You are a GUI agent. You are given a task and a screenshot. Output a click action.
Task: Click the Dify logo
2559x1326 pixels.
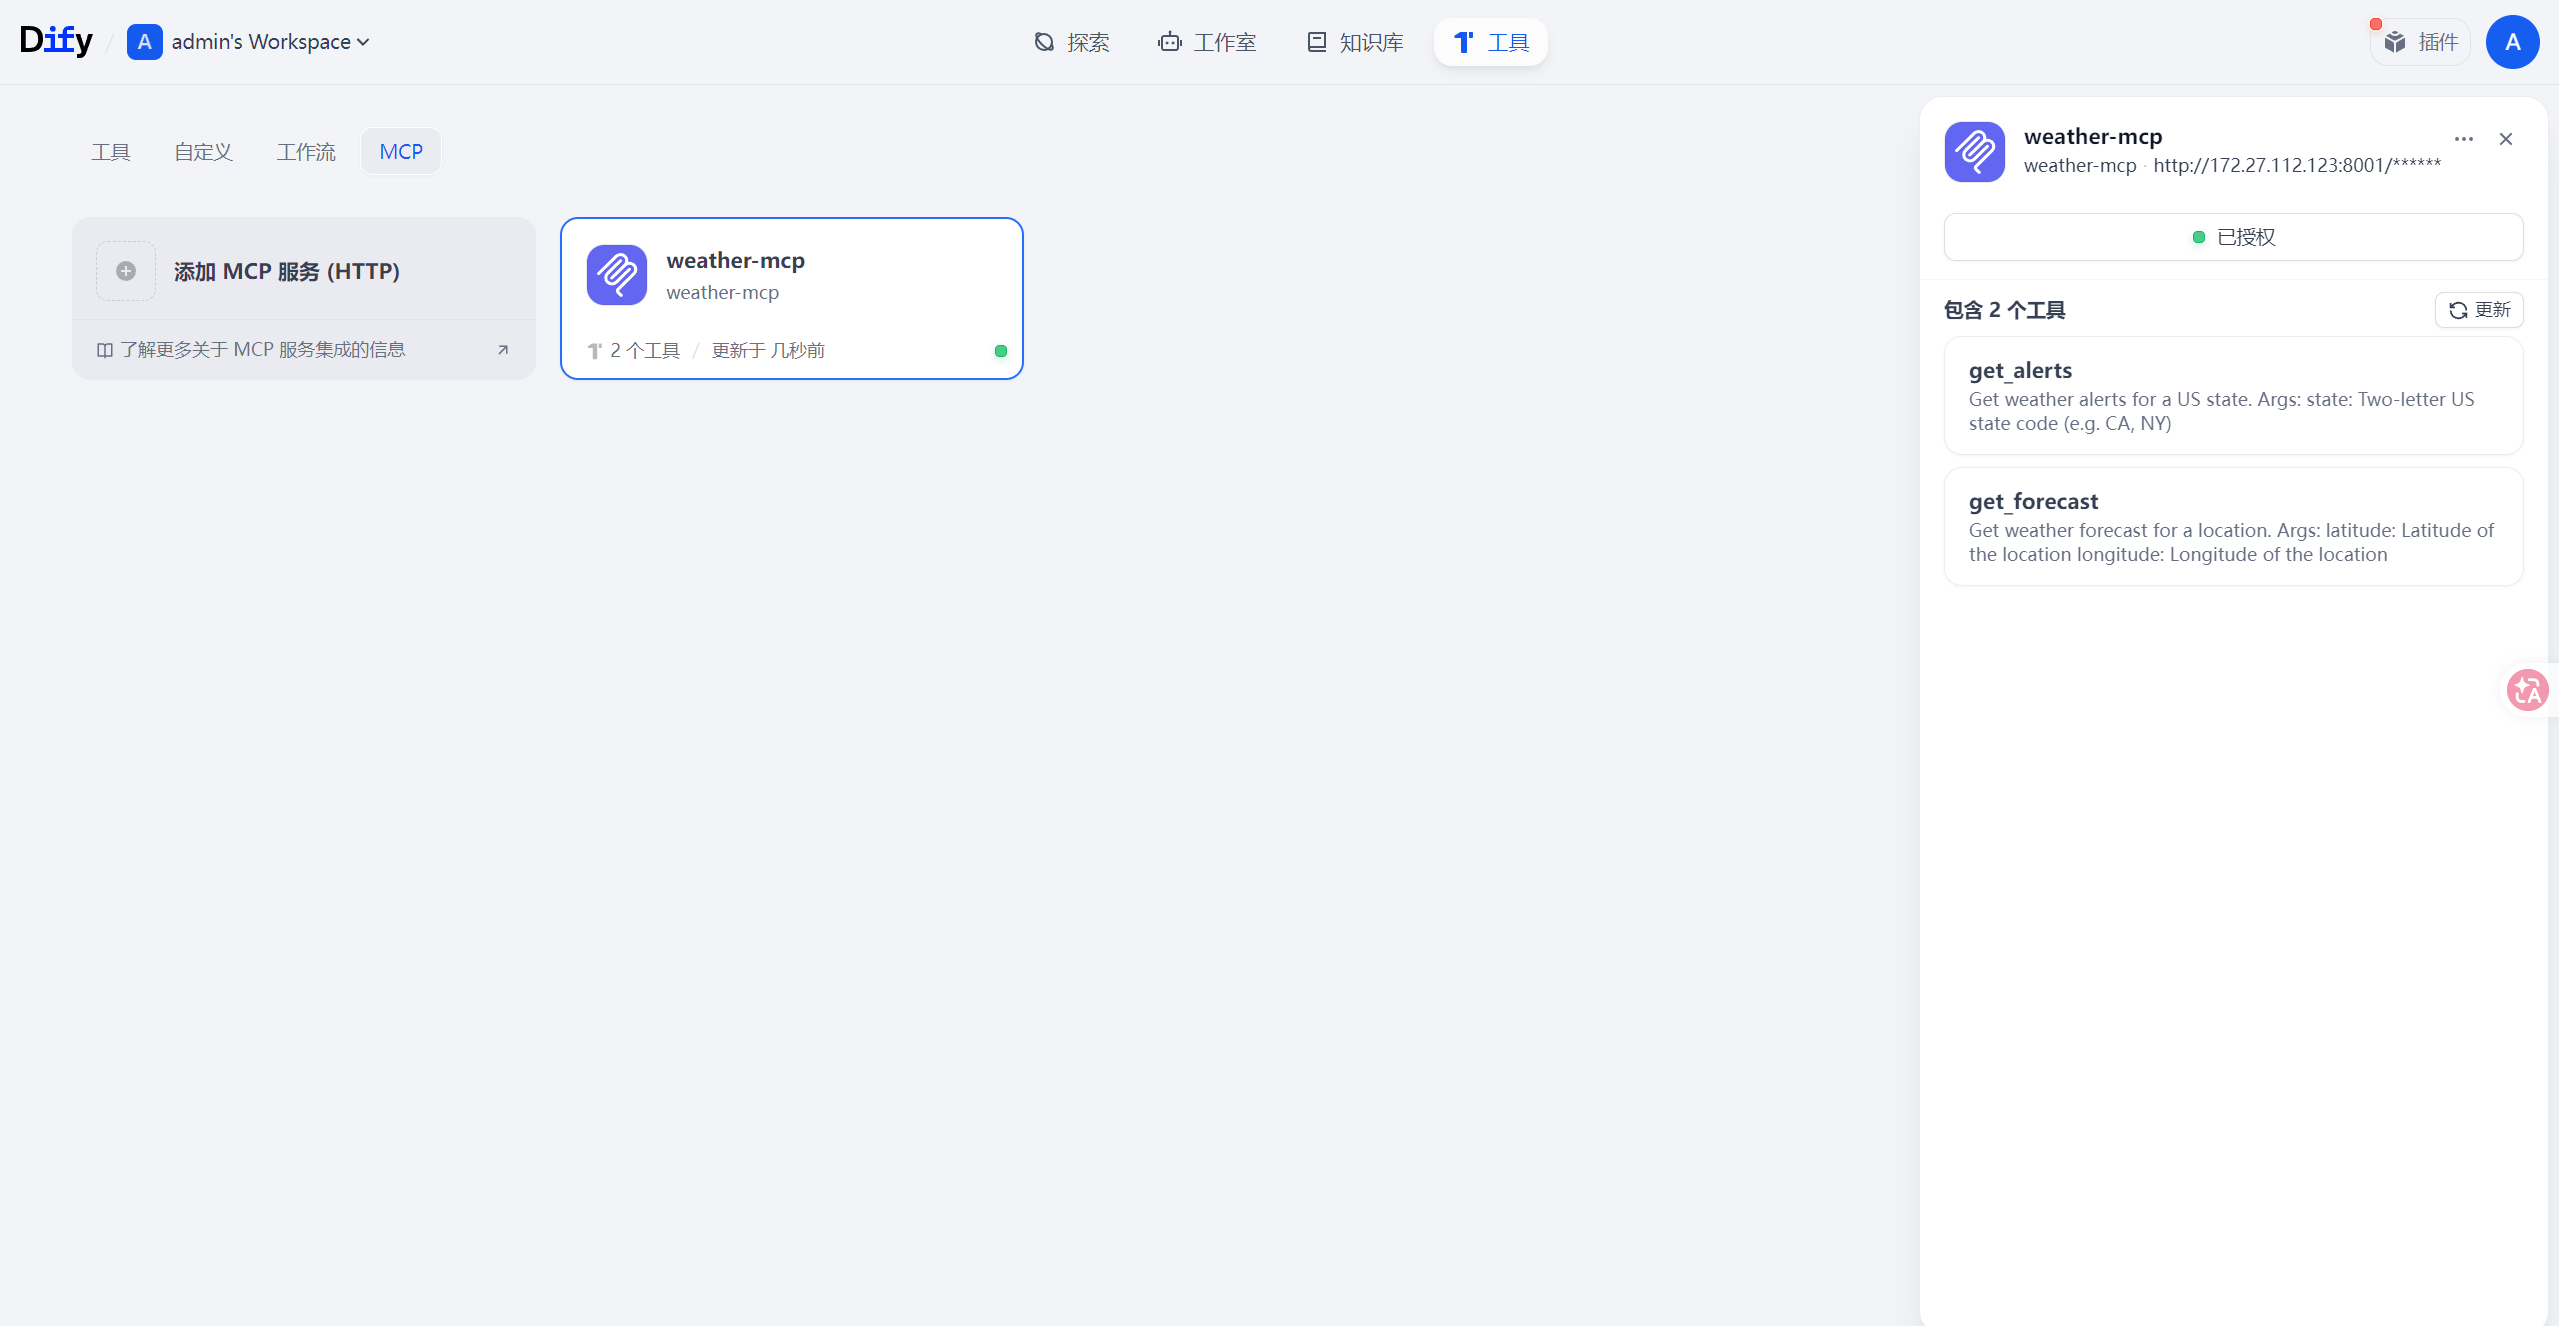pos(56,40)
